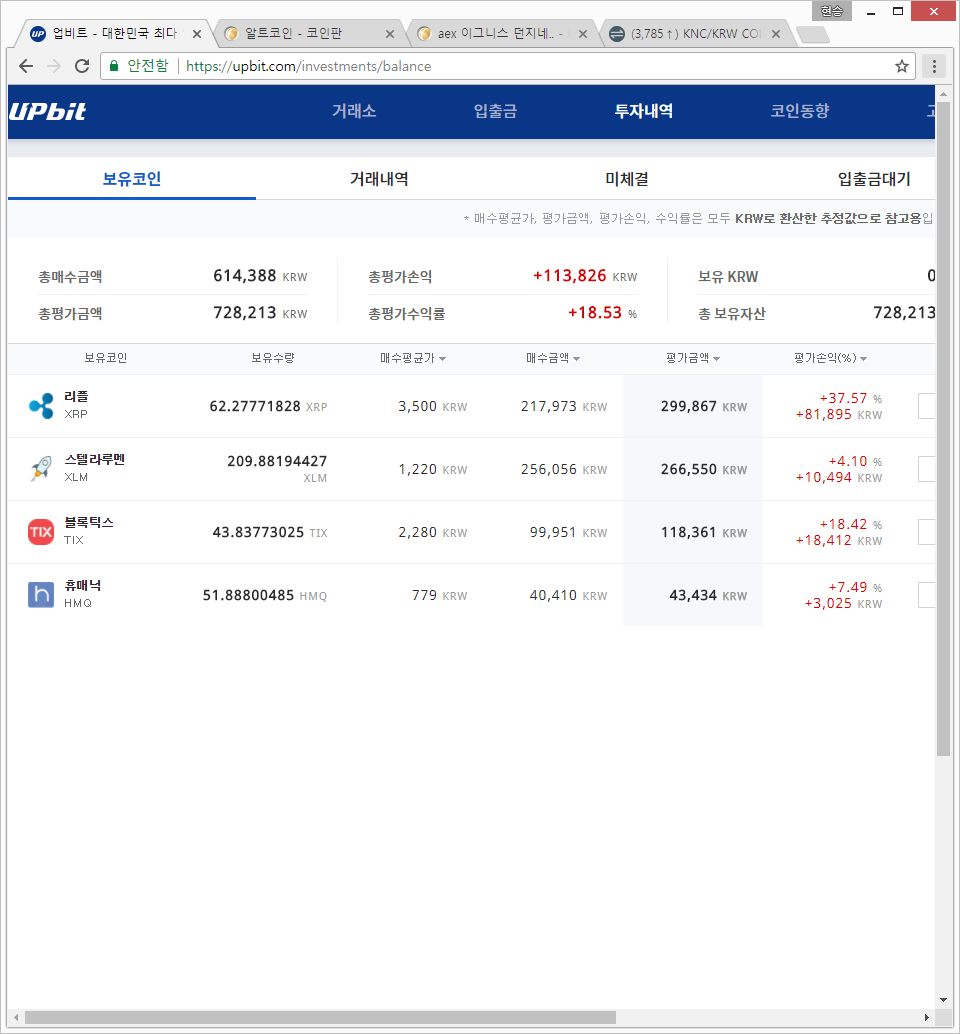Reload the page with refresh icon

point(82,66)
